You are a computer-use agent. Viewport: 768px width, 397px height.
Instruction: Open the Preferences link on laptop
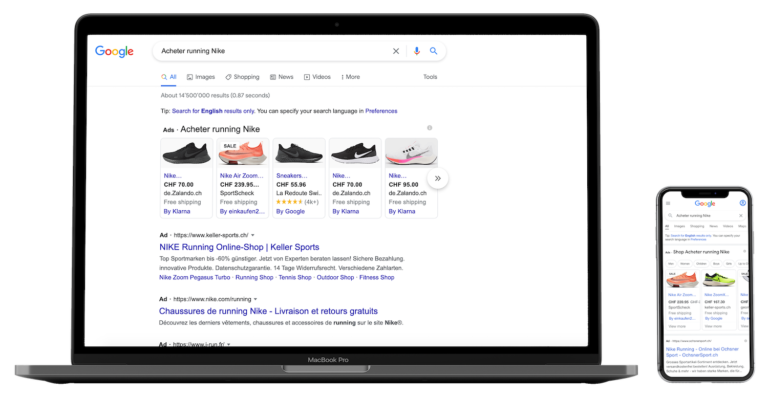[381, 111]
